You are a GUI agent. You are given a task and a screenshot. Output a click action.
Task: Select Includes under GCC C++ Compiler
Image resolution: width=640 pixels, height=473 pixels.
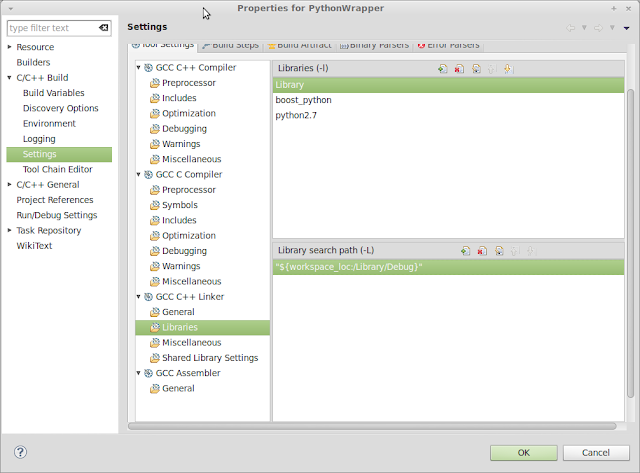pos(179,98)
